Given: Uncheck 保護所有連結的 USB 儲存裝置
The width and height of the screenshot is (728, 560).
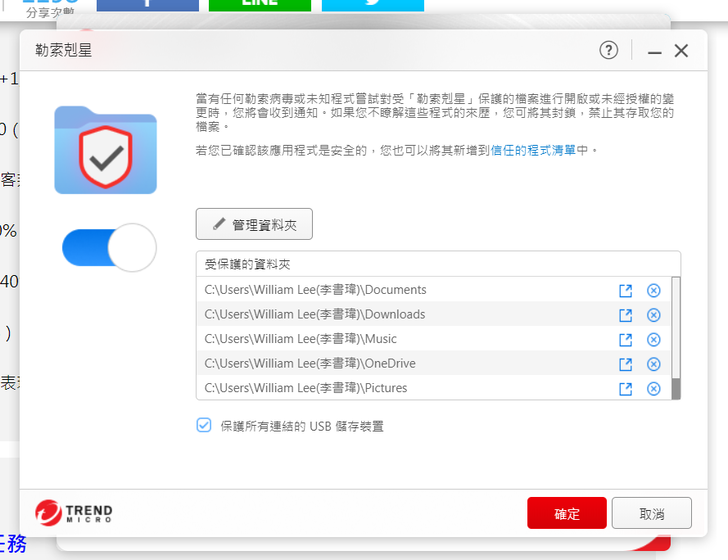Looking at the screenshot, I should point(204,425).
